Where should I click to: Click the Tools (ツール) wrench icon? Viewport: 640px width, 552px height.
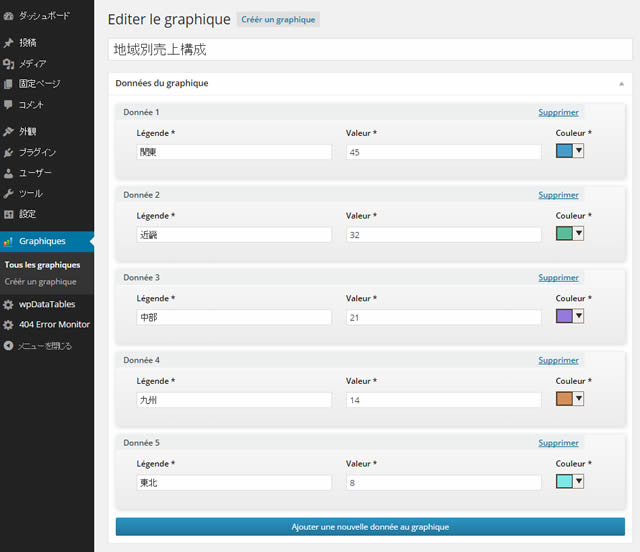click(8, 194)
